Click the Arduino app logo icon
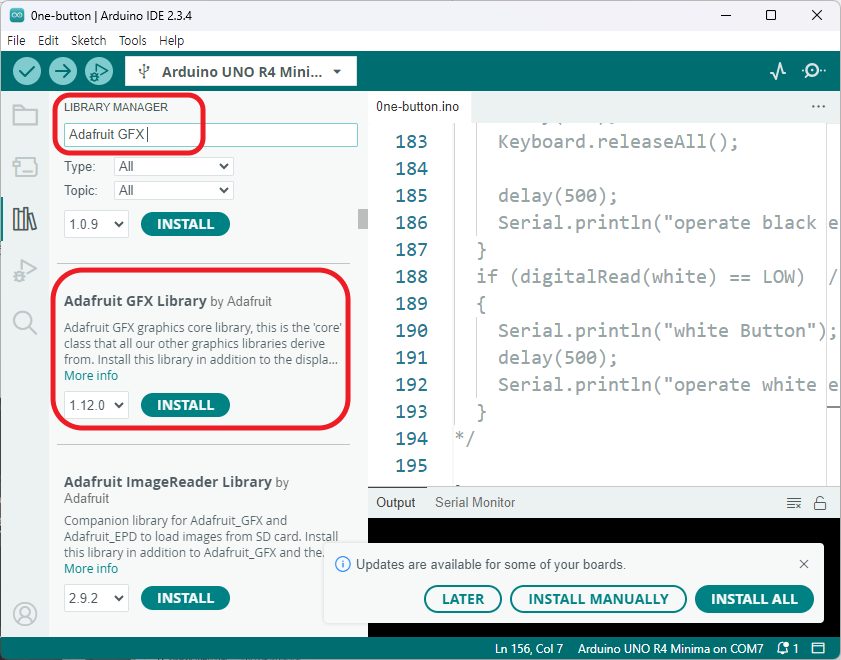This screenshot has width=841, height=660. [17, 16]
